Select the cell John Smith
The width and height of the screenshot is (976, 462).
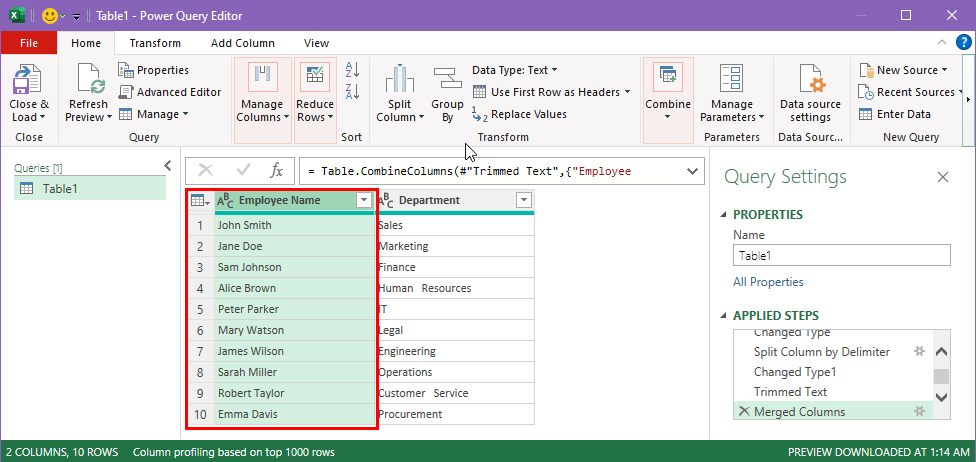(x=294, y=225)
